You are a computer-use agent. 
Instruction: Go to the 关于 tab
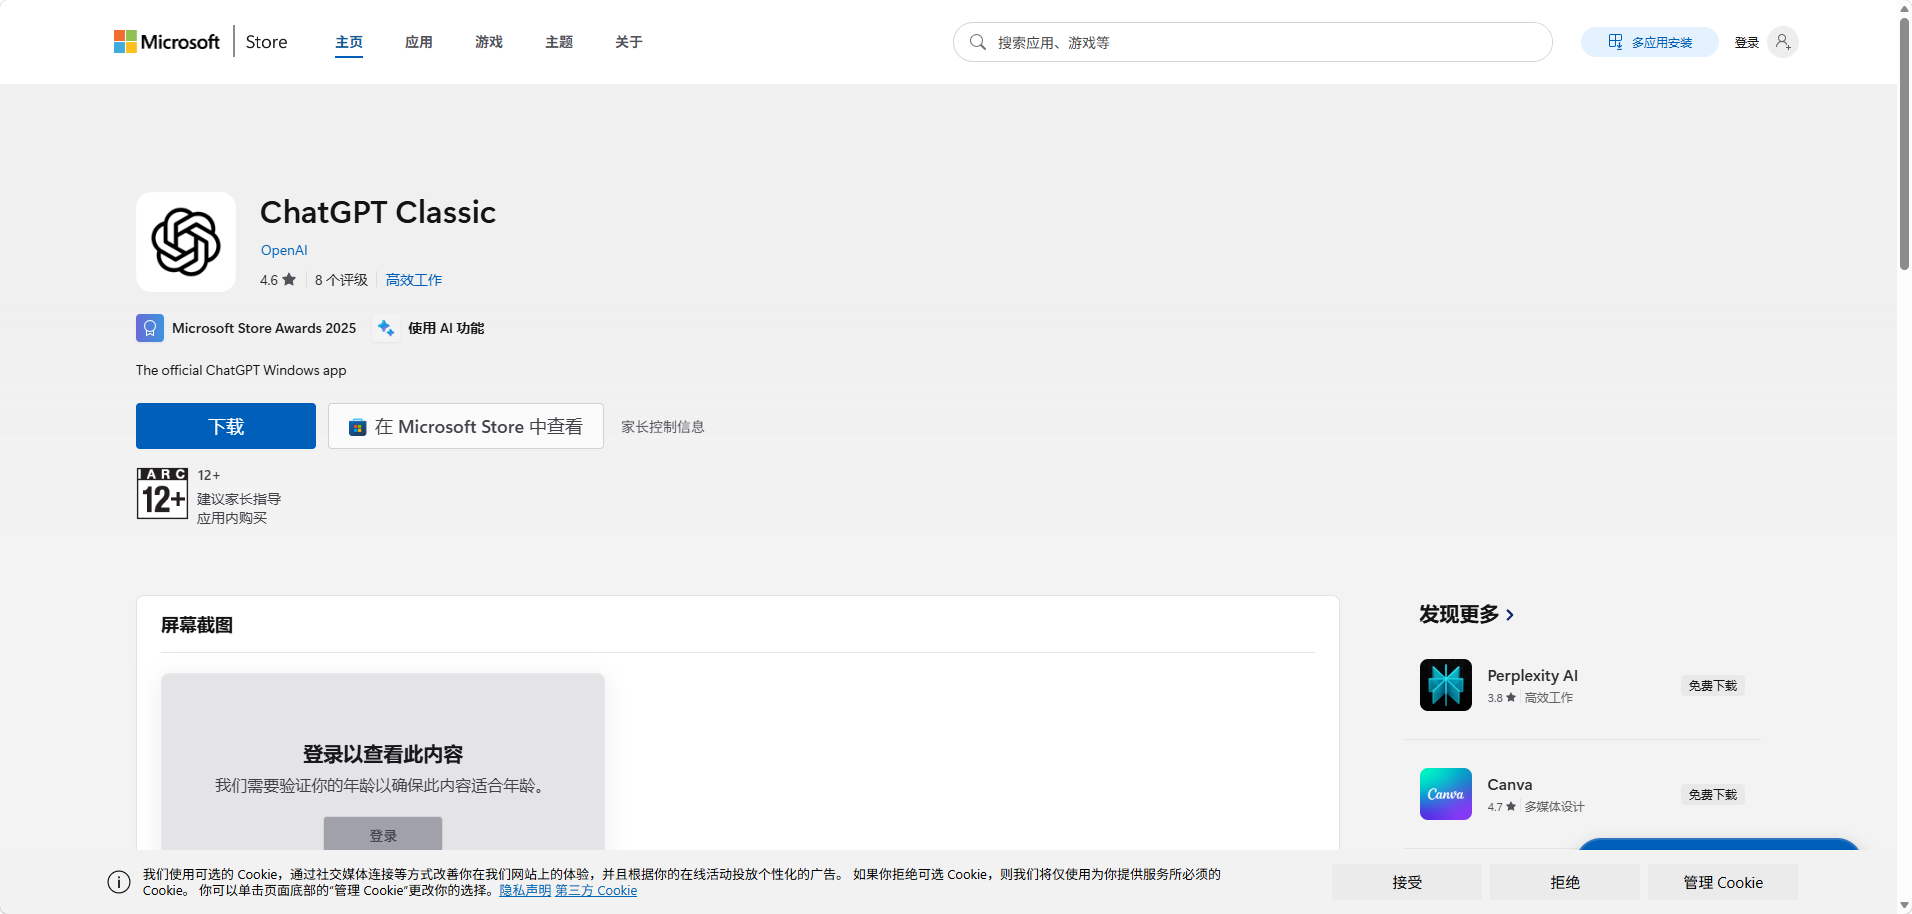pos(629,42)
